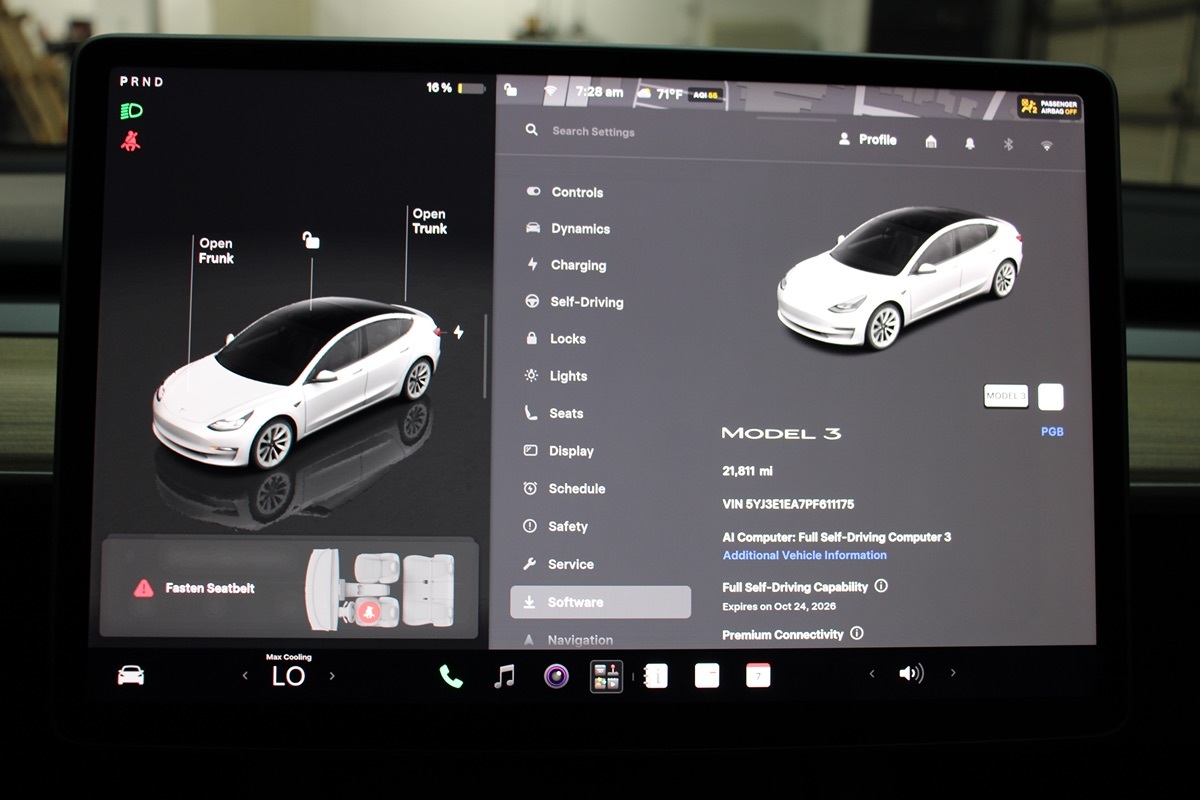
Task: Launch the Dashcam camera app
Action: tap(556, 676)
